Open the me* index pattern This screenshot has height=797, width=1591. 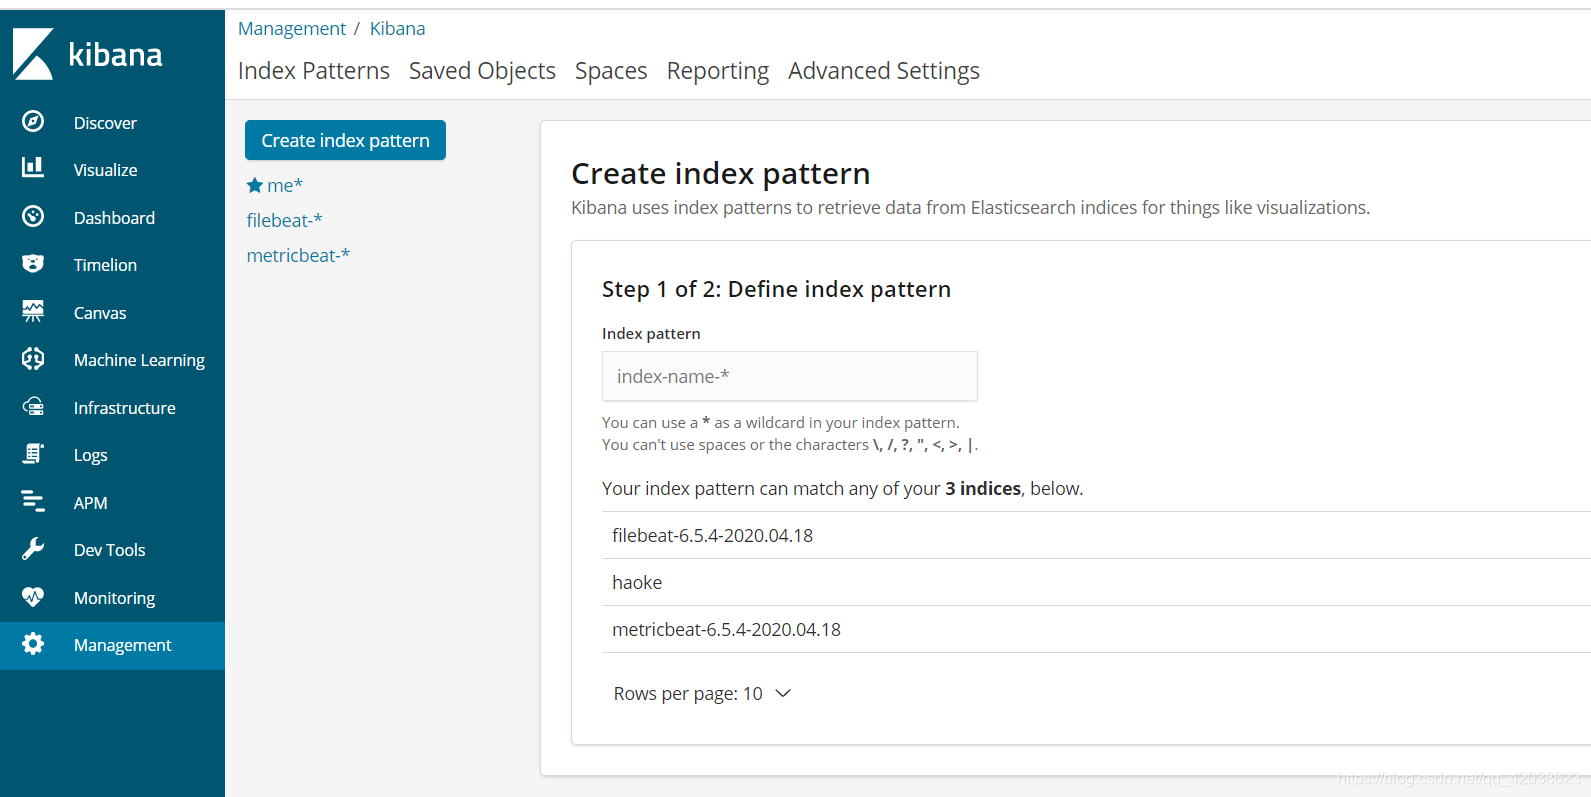point(285,185)
